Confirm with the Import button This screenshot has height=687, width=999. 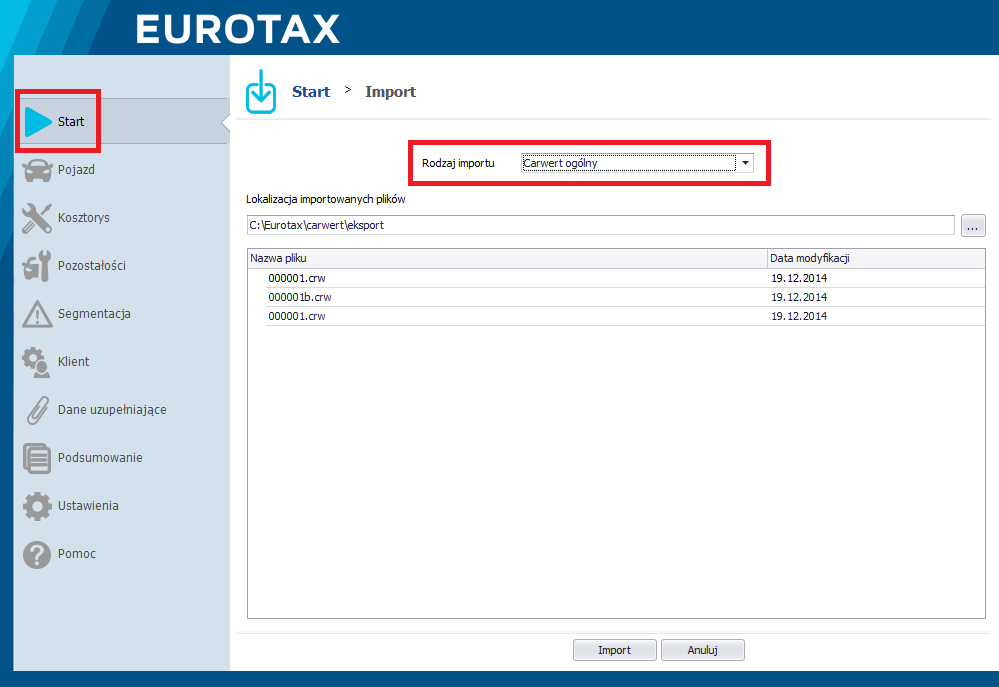(614, 650)
